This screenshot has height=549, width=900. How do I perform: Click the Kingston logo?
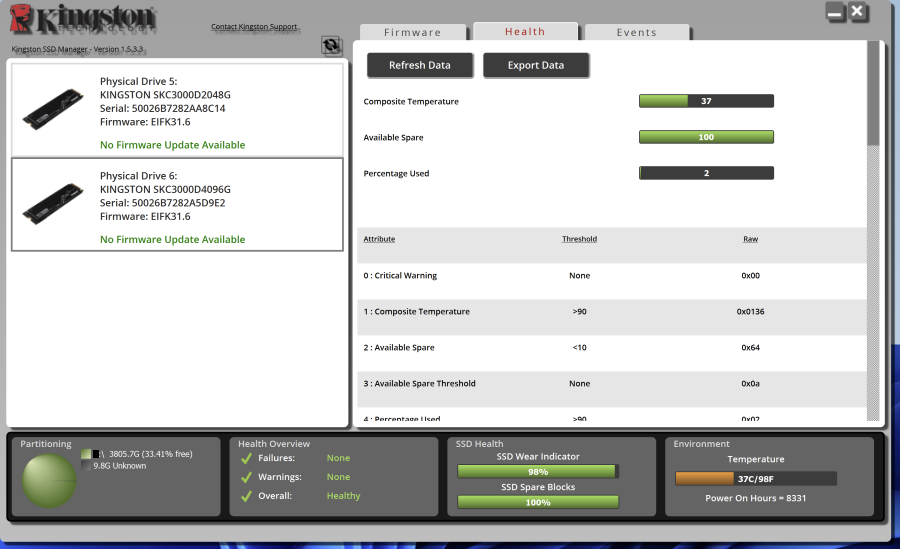tap(82, 19)
